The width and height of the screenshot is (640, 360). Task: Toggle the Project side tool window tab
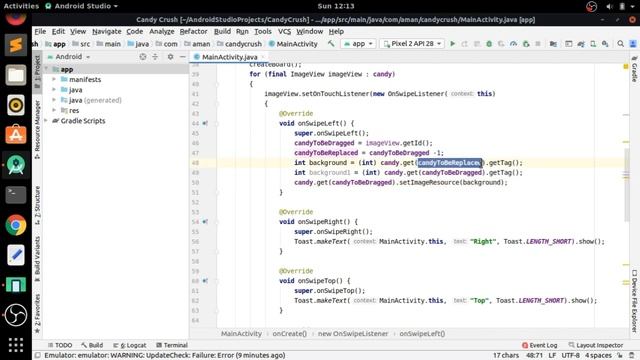pos(37,71)
